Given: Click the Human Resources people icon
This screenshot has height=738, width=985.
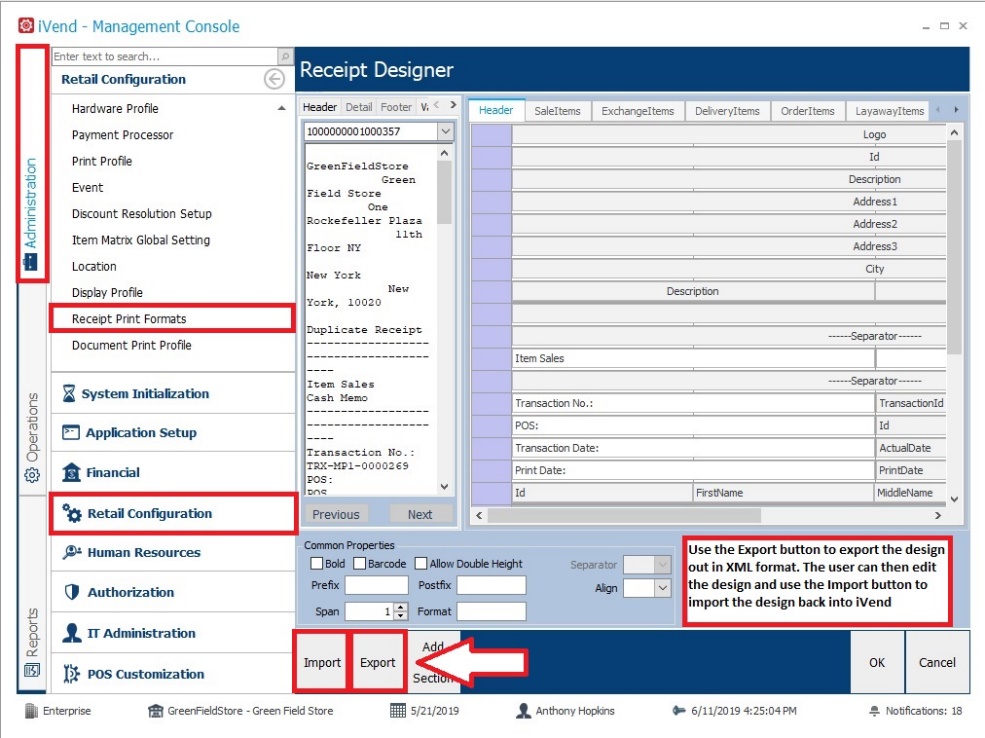Looking at the screenshot, I should pos(72,552).
